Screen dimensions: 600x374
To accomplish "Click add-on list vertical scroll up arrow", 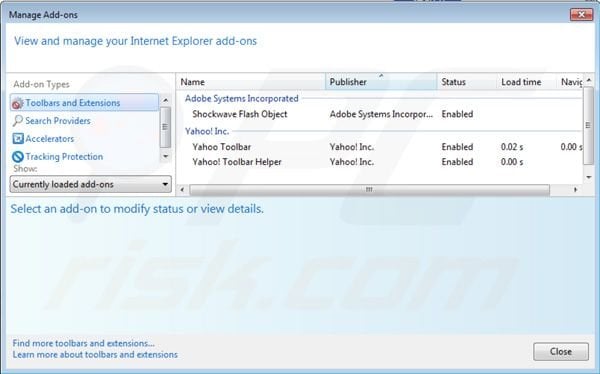I will pos(589,80).
